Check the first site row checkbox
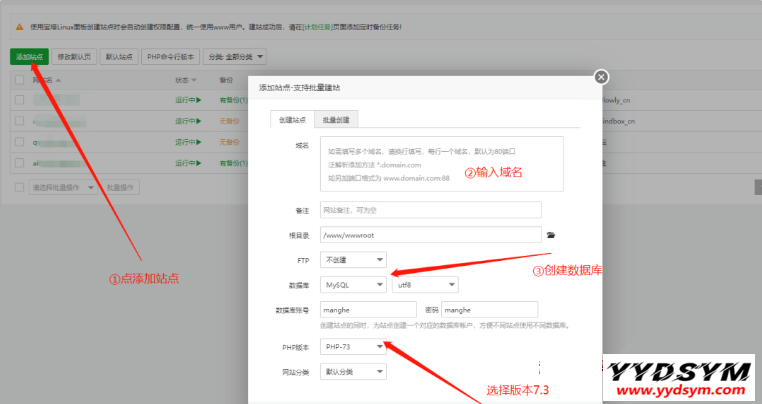The image size is (762, 404). coord(19,100)
